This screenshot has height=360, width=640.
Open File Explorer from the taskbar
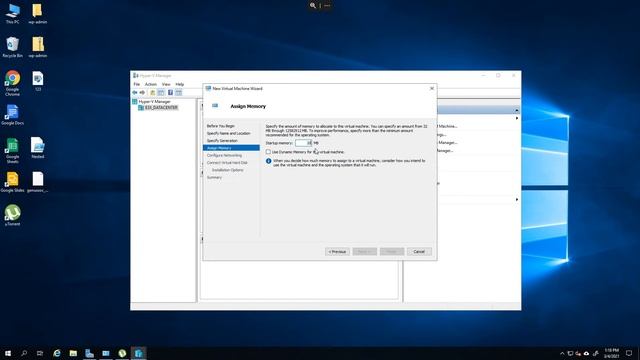[x=73, y=353]
